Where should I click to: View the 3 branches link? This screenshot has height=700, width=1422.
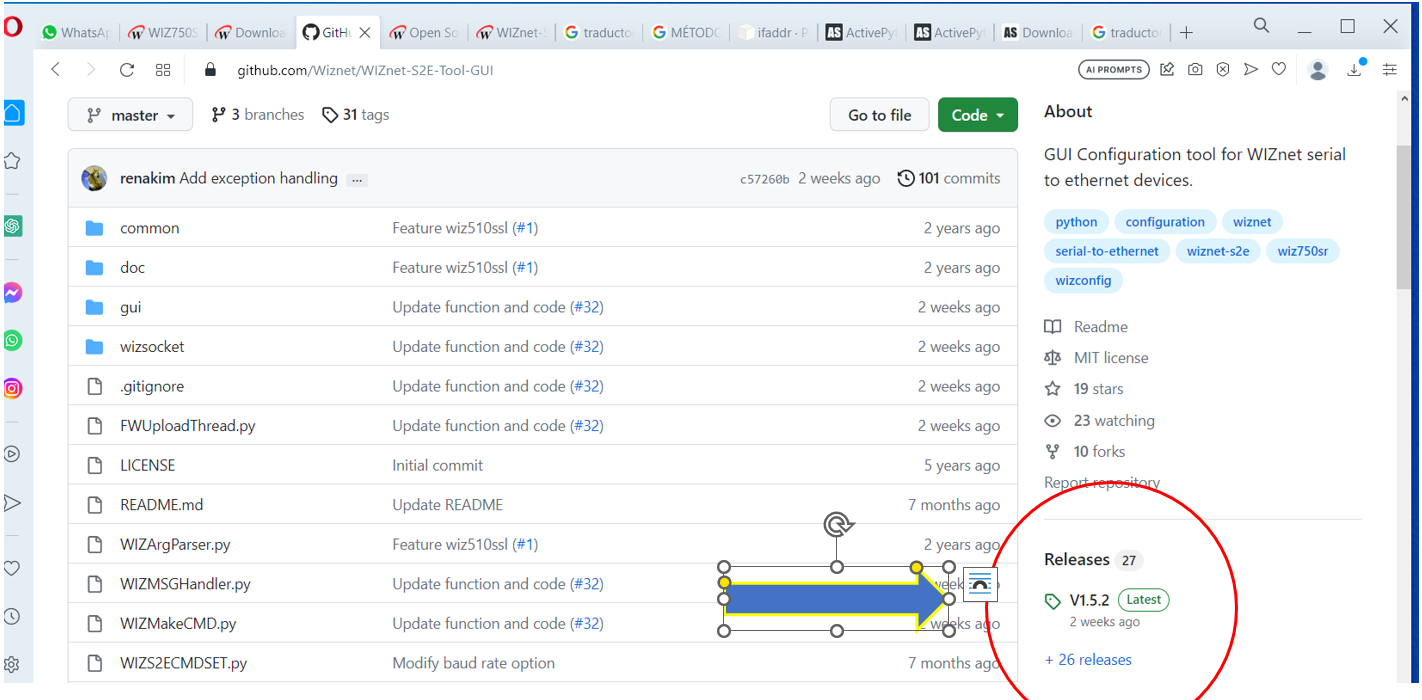click(x=258, y=115)
